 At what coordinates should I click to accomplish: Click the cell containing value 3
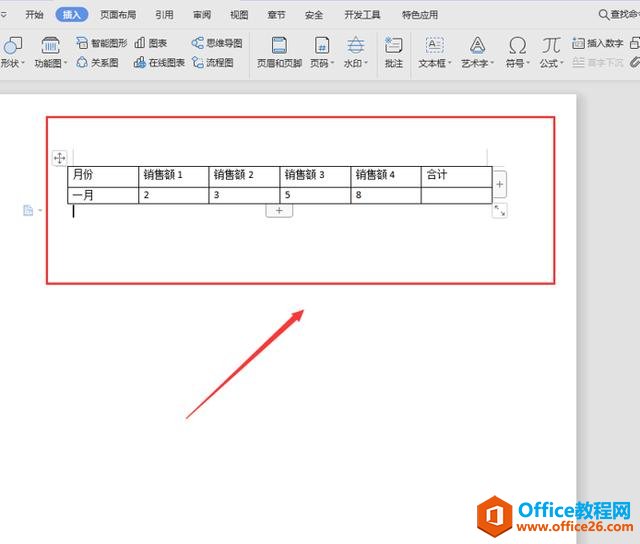[244, 195]
